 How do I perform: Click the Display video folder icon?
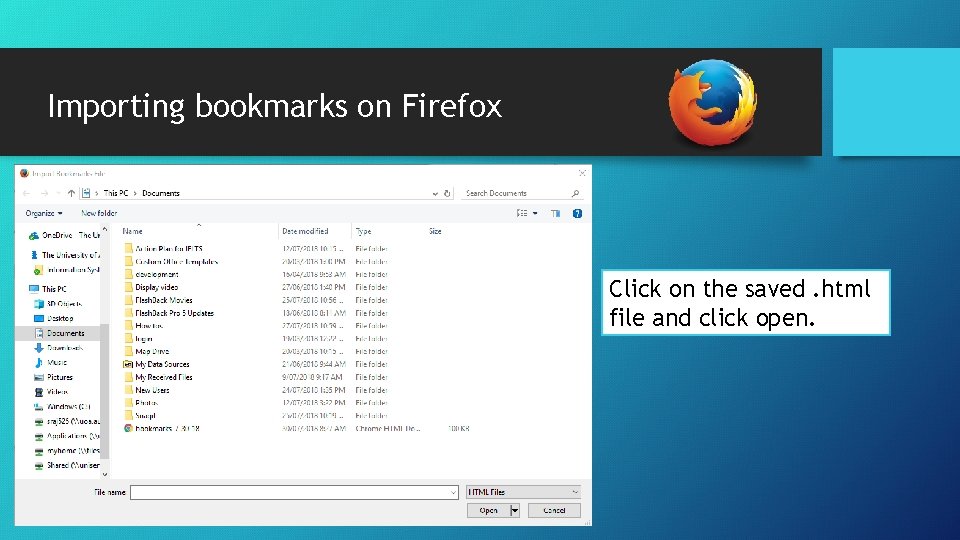[x=128, y=287]
